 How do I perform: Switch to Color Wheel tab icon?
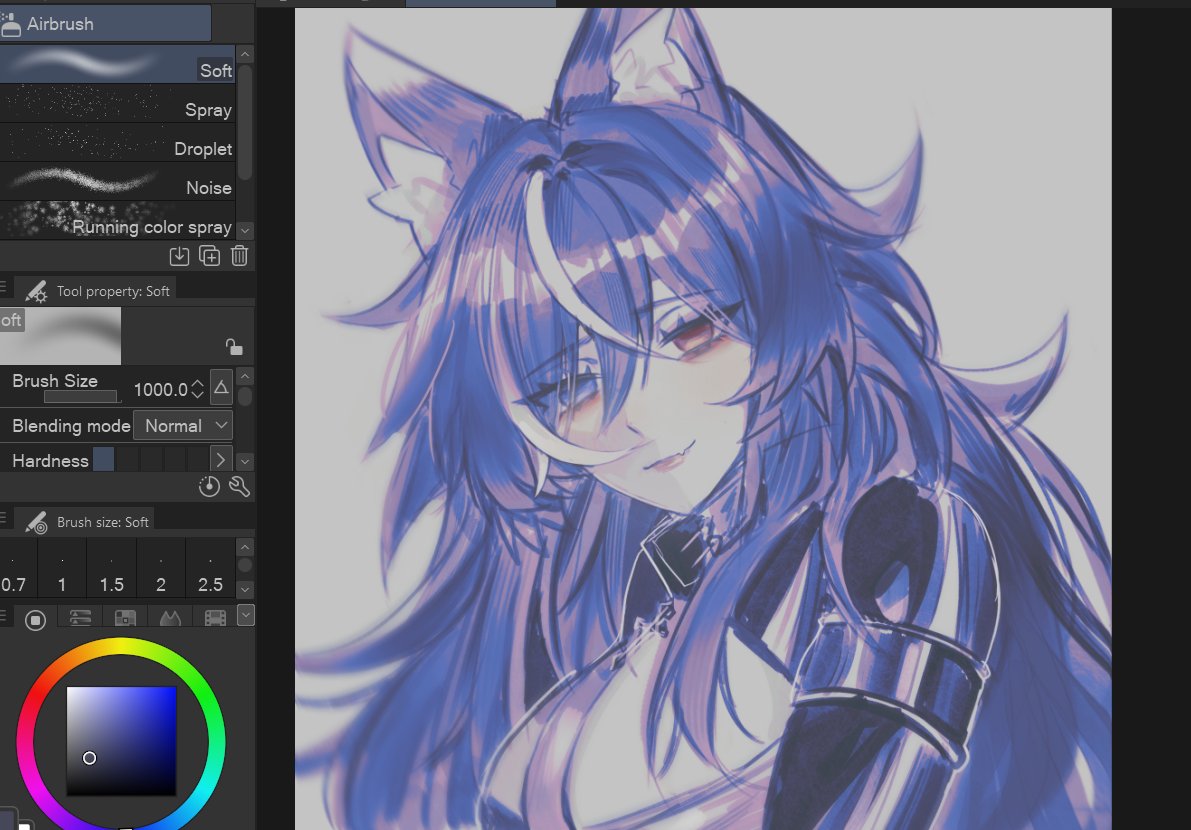coord(35,620)
